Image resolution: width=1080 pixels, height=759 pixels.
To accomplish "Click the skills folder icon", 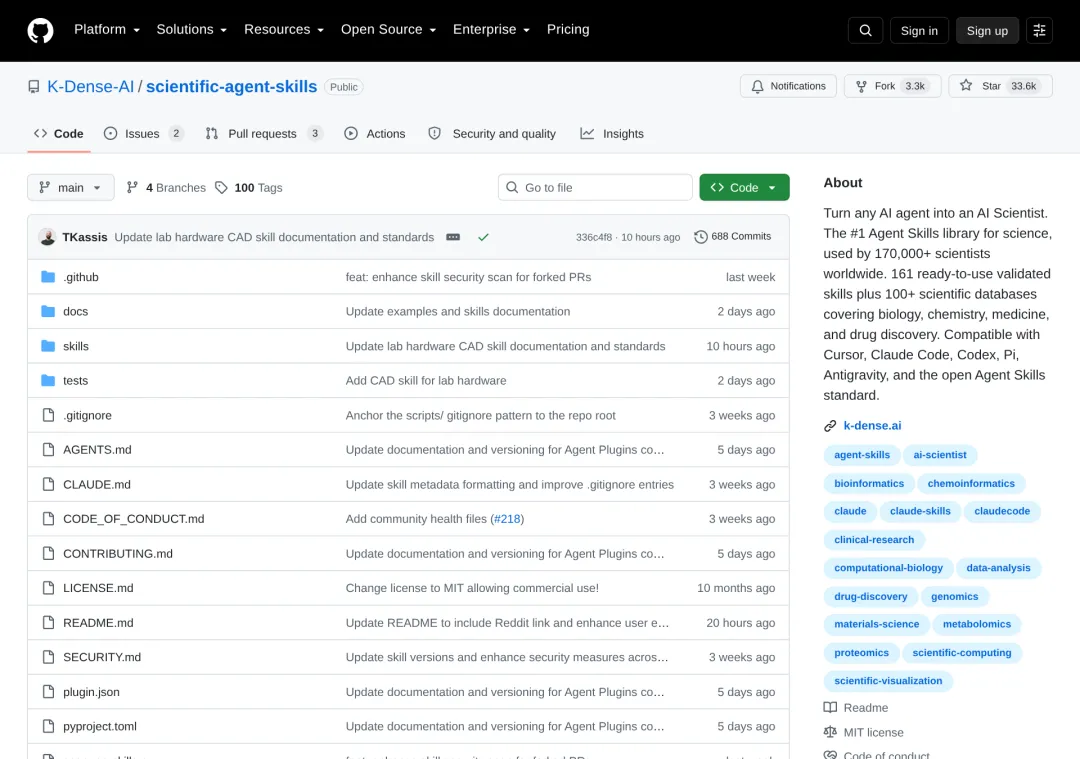I will pyautogui.click(x=48, y=346).
